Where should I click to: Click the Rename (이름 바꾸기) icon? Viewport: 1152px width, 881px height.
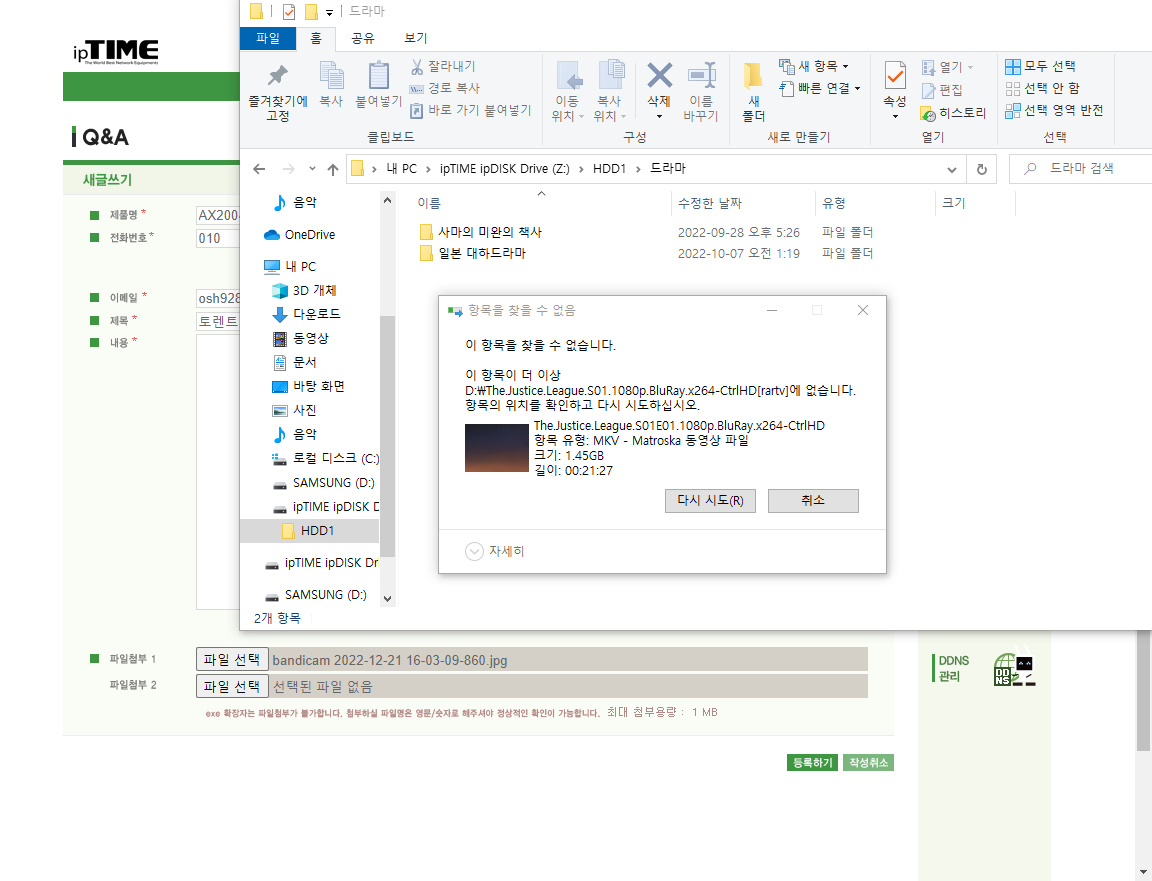click(x=701, y=91)
